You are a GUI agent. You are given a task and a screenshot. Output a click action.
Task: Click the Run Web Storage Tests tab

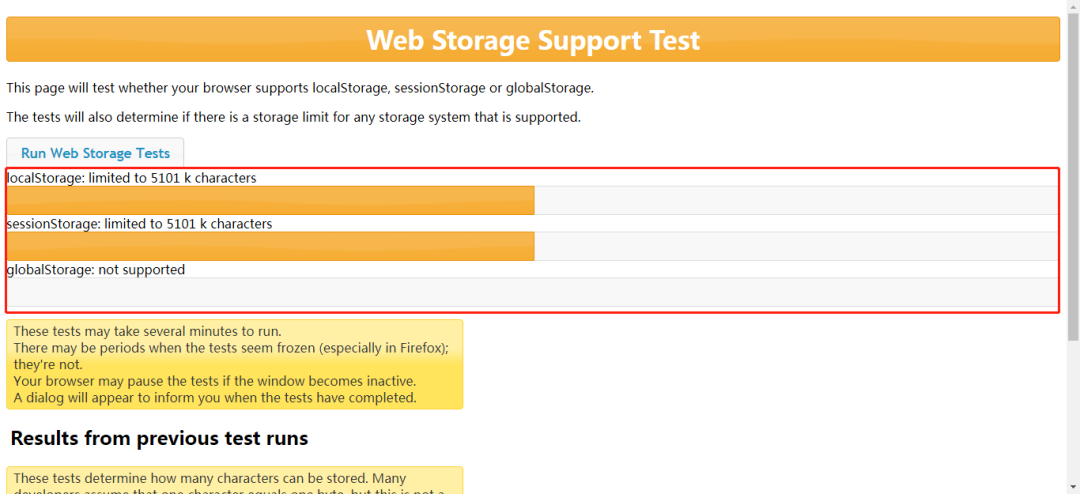click(x=95, y=153)
